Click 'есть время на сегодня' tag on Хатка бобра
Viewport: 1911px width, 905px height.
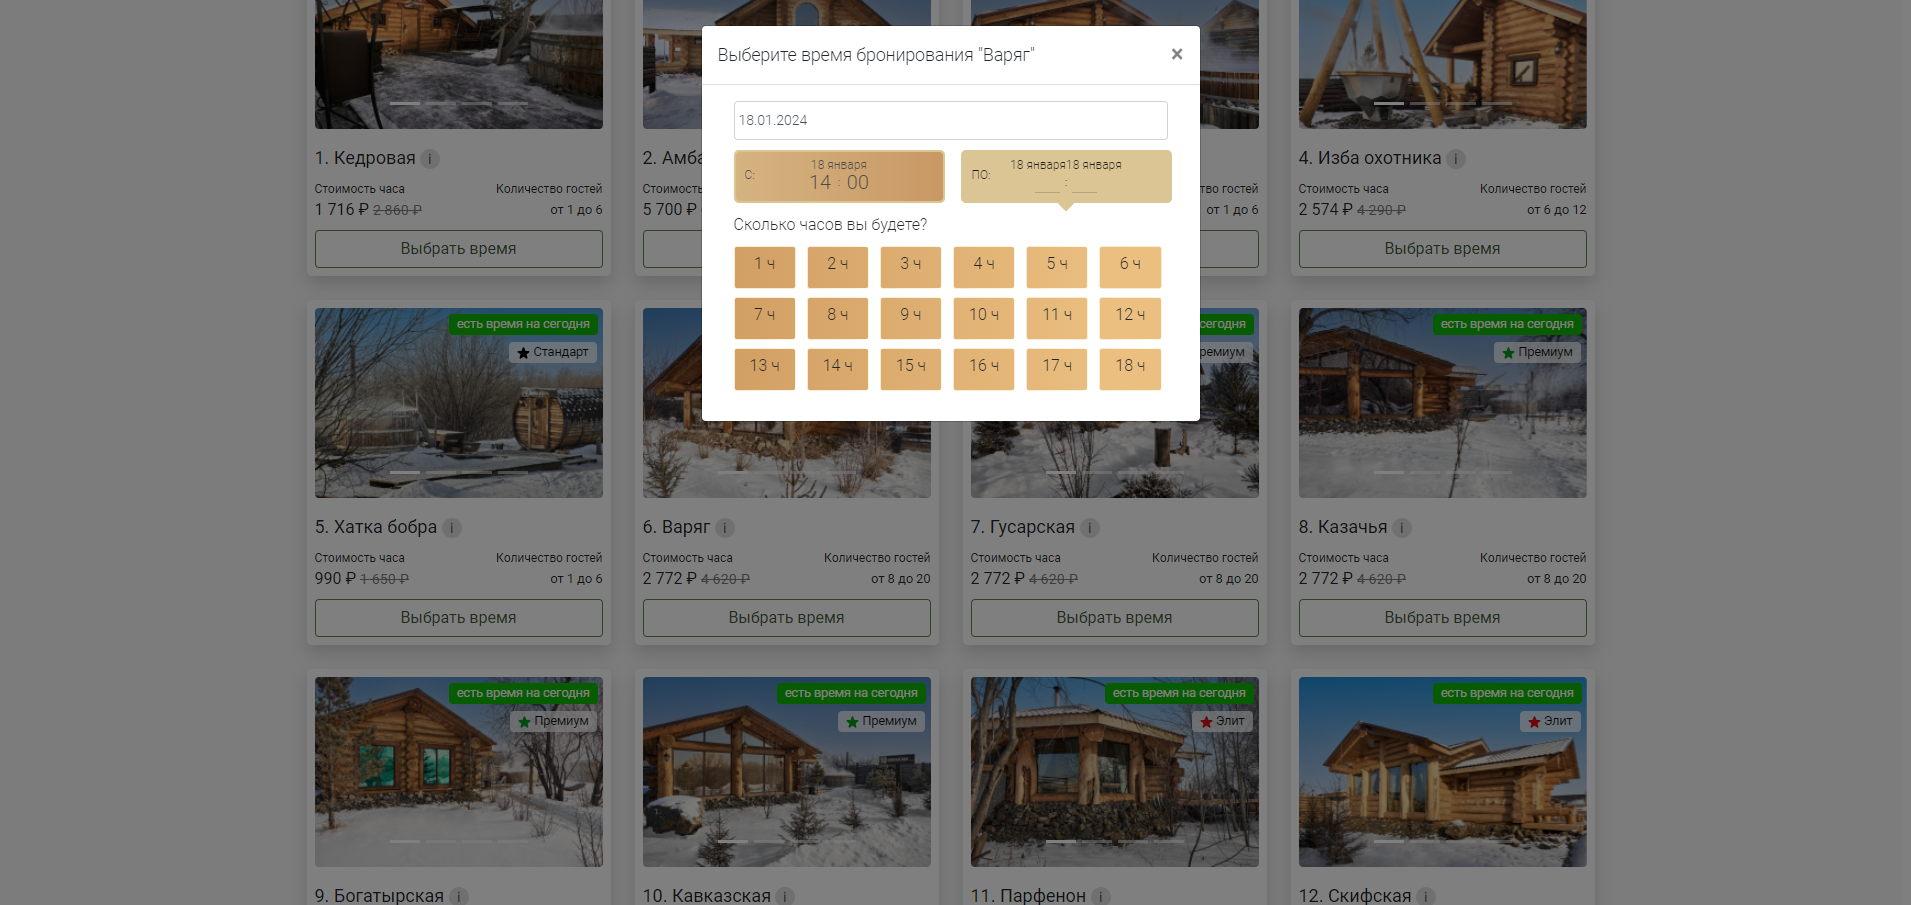point(523,324)
